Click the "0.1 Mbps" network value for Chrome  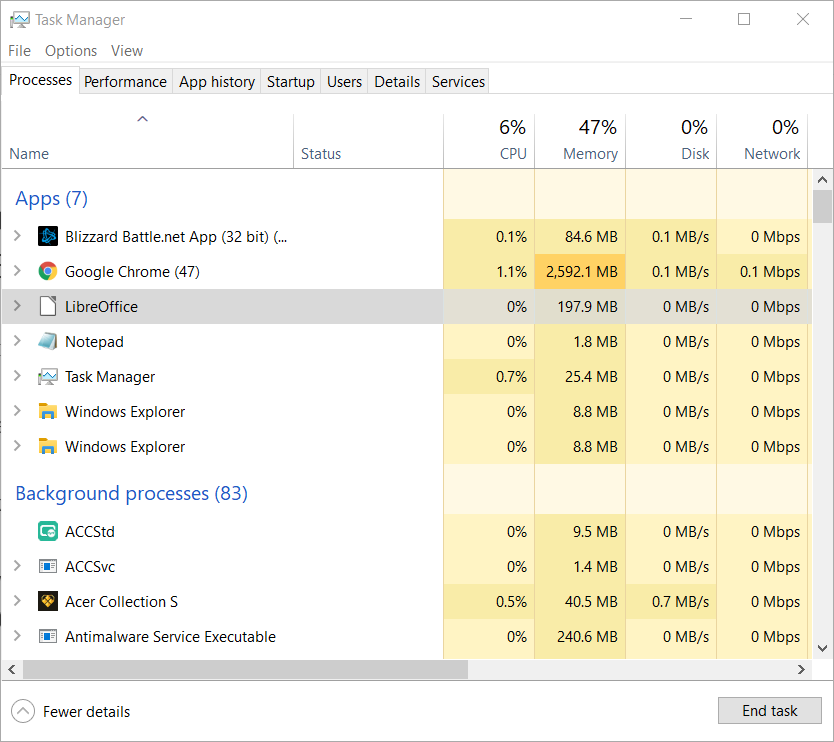click(770, 272)
